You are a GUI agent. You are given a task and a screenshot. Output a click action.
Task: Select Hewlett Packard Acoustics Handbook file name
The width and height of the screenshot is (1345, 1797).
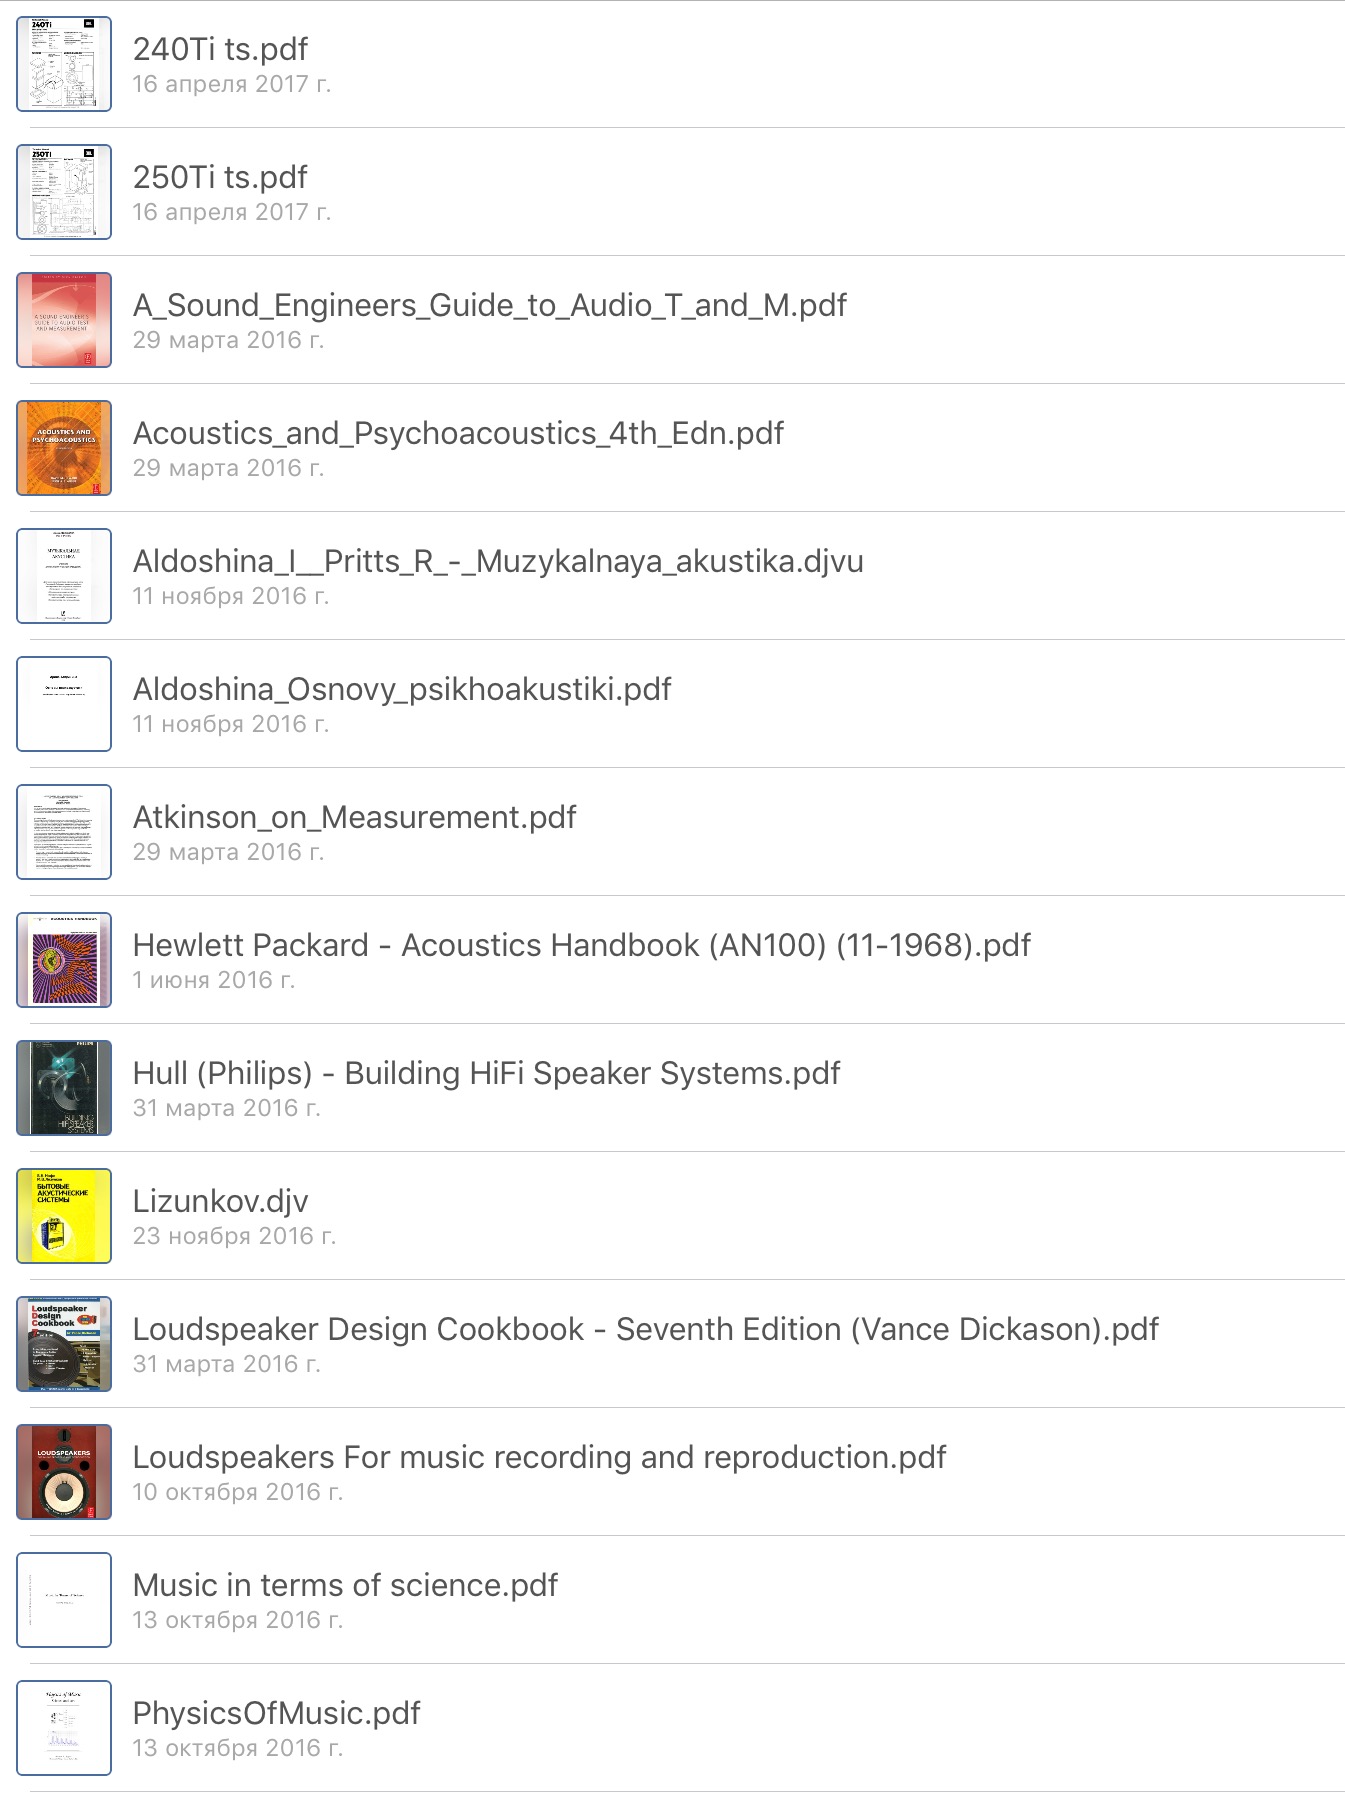coord(581,945)
